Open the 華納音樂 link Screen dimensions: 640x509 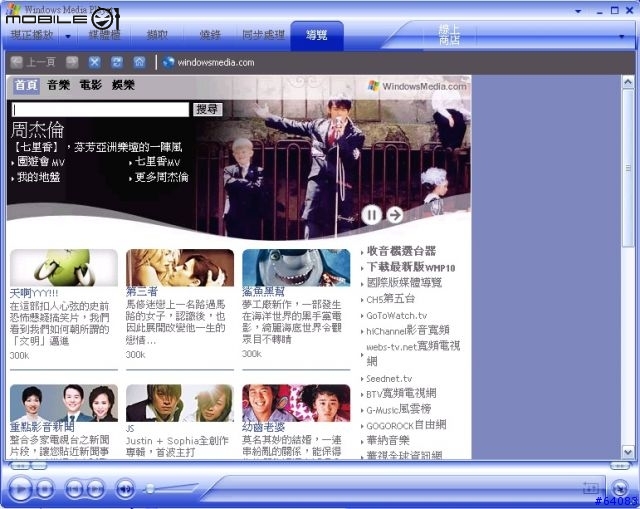point(388,440)
